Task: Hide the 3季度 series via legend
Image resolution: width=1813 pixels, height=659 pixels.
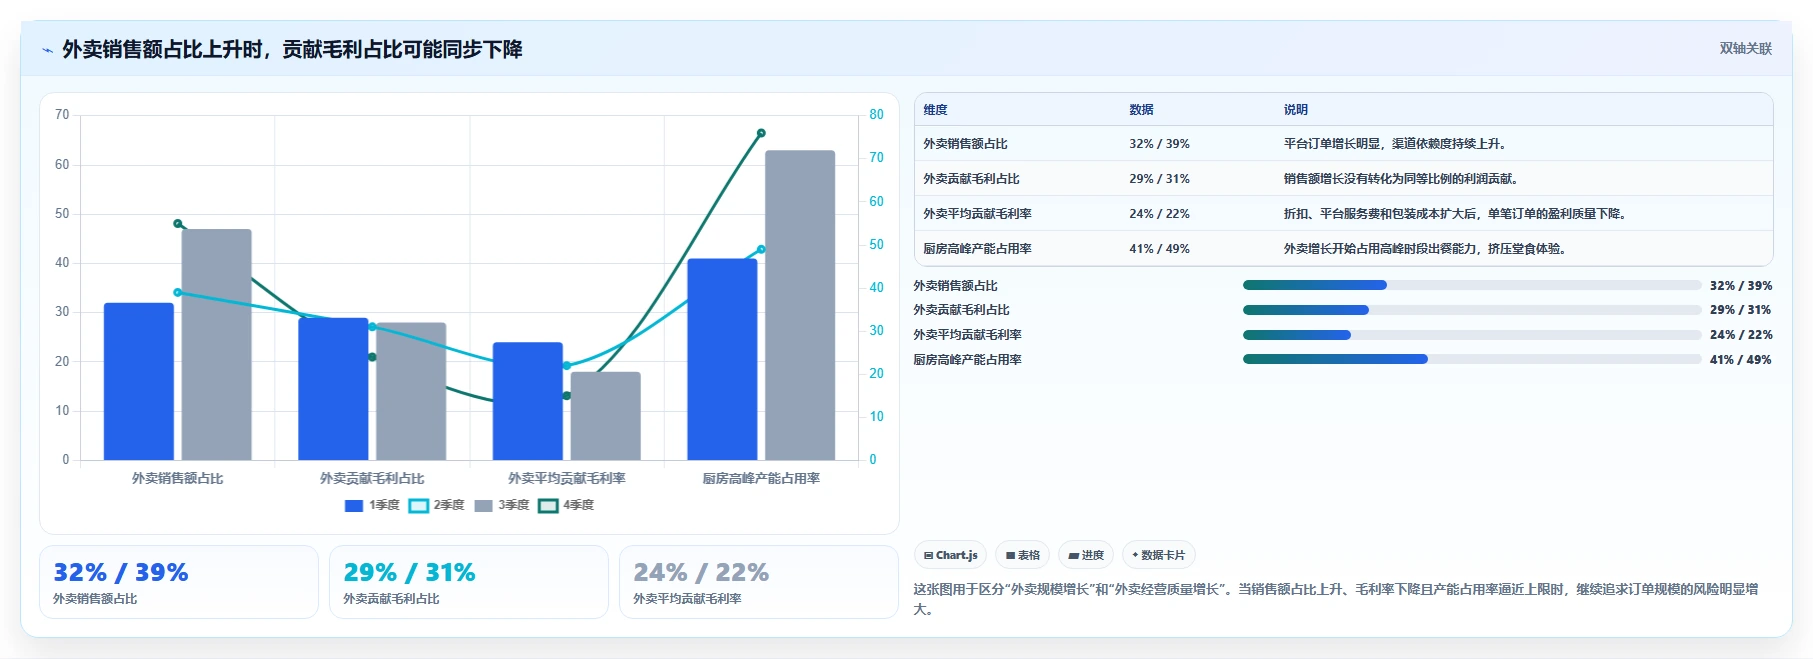Action: tap(502, 505)
